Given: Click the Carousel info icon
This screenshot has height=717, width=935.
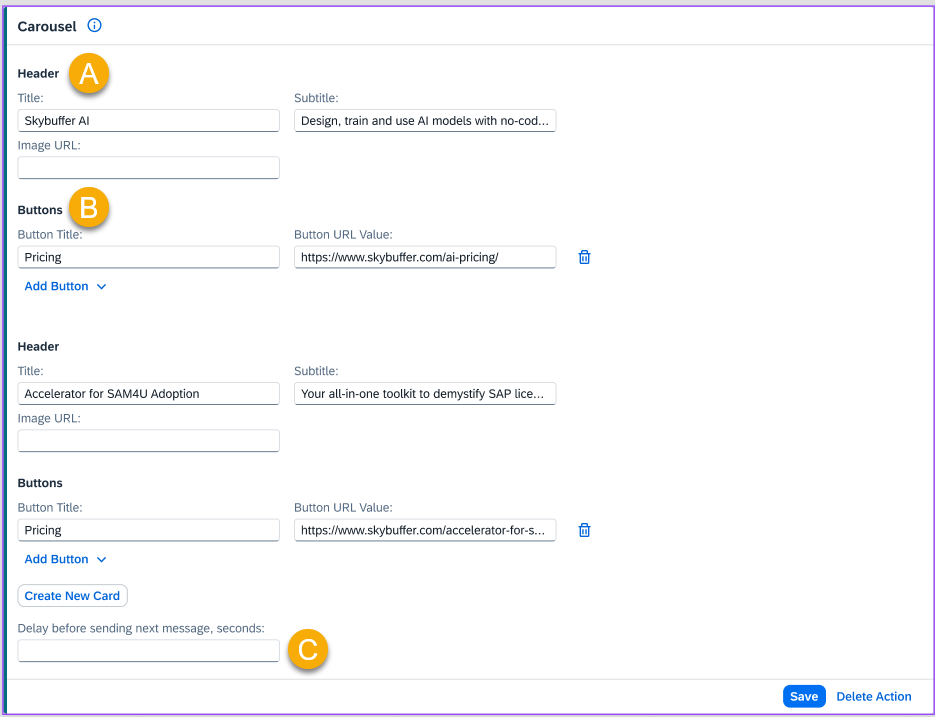Looking at the screenshot, I should [x=95, y=26].
